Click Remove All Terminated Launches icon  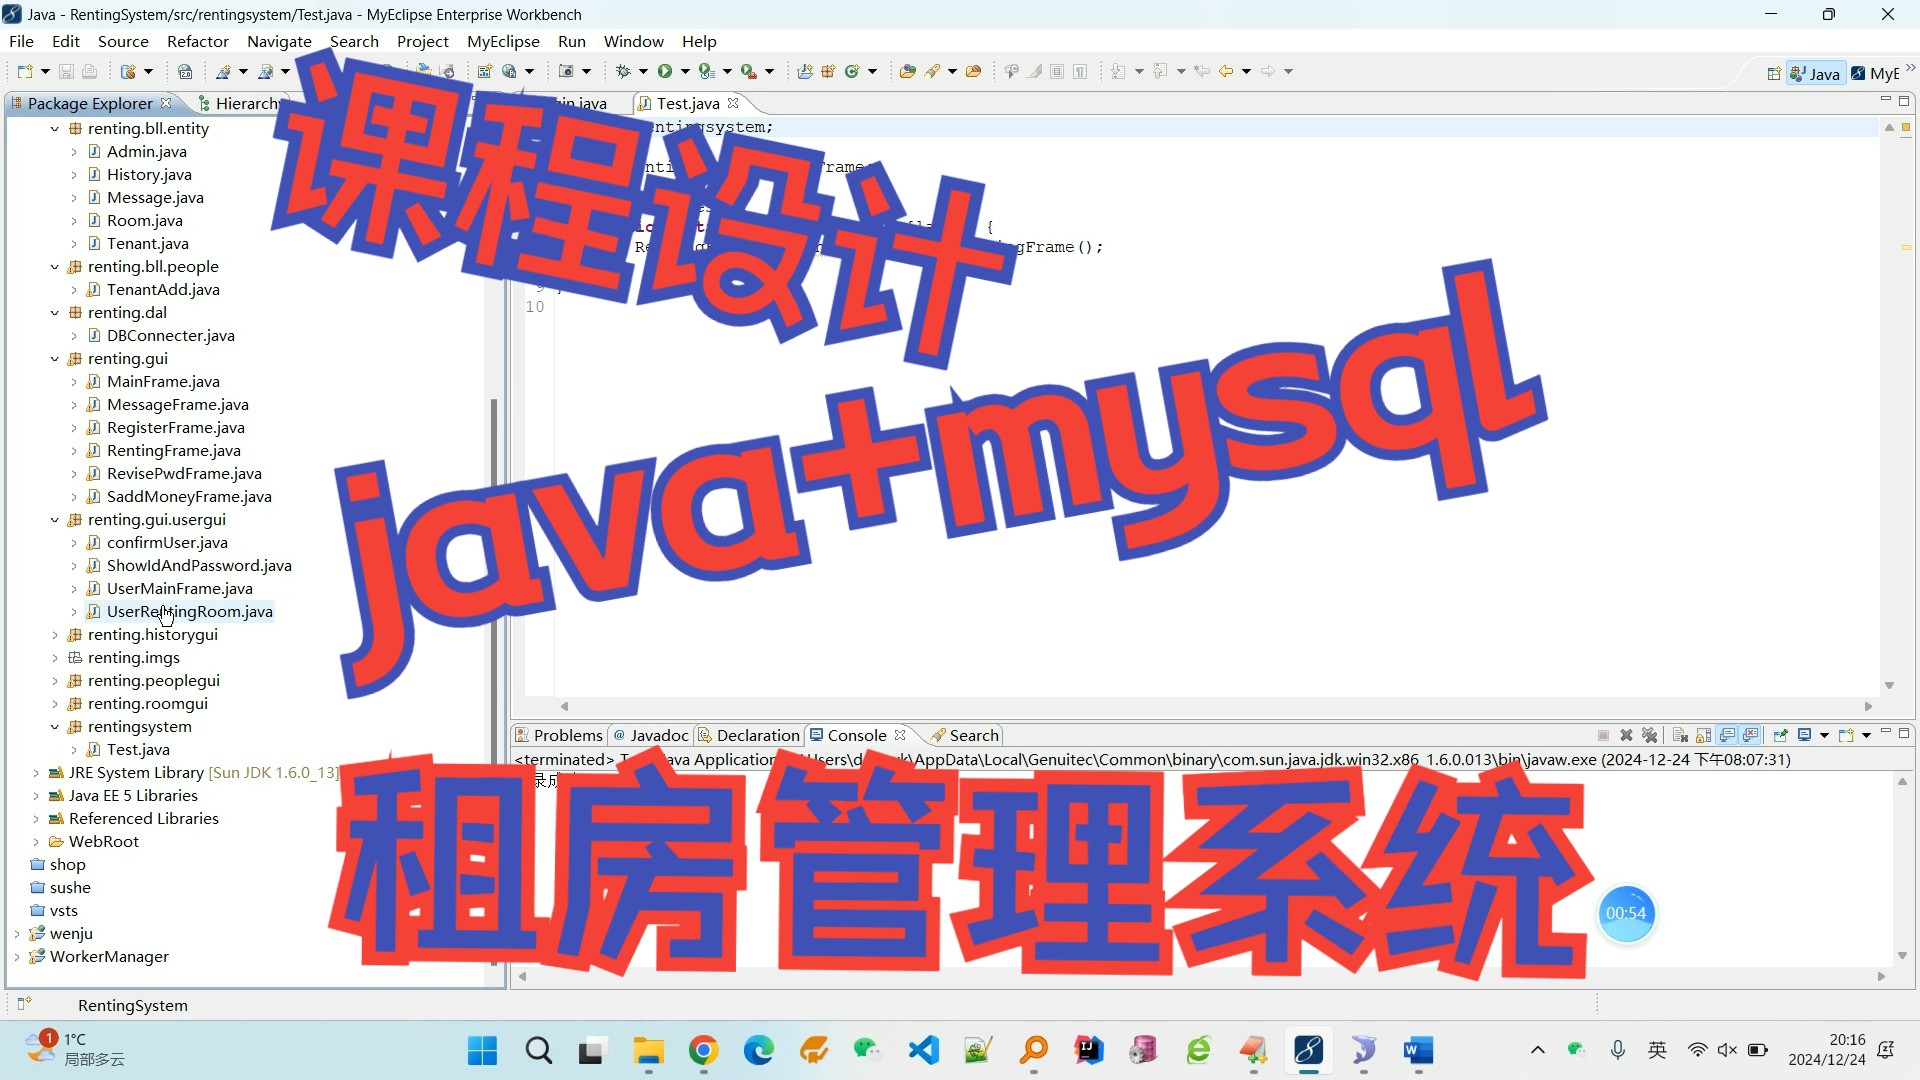coord(1650,735)
